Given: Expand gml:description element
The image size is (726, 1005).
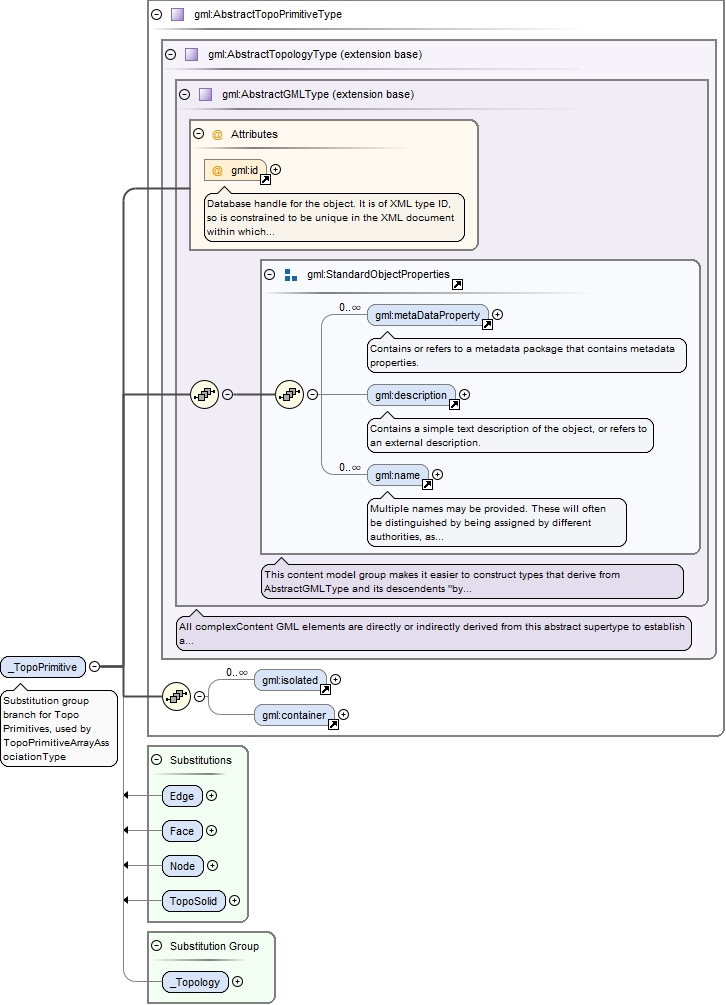Looking at the screenshot, I should [465, 395].
